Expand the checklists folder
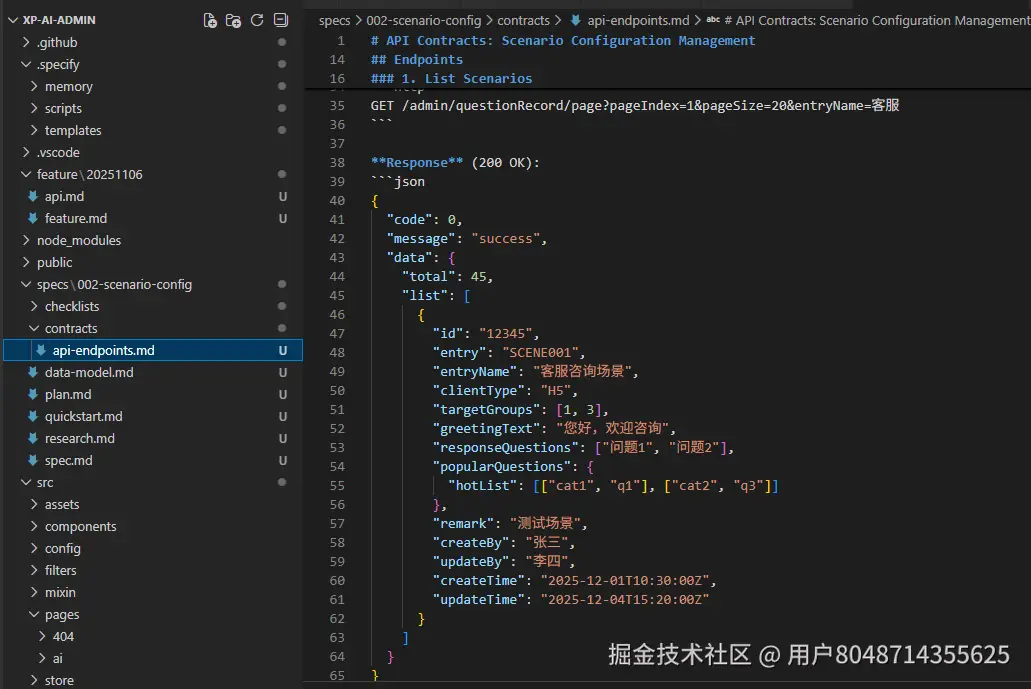The height and width of the screenshot is (689, 1031). [x=34, y=306]
